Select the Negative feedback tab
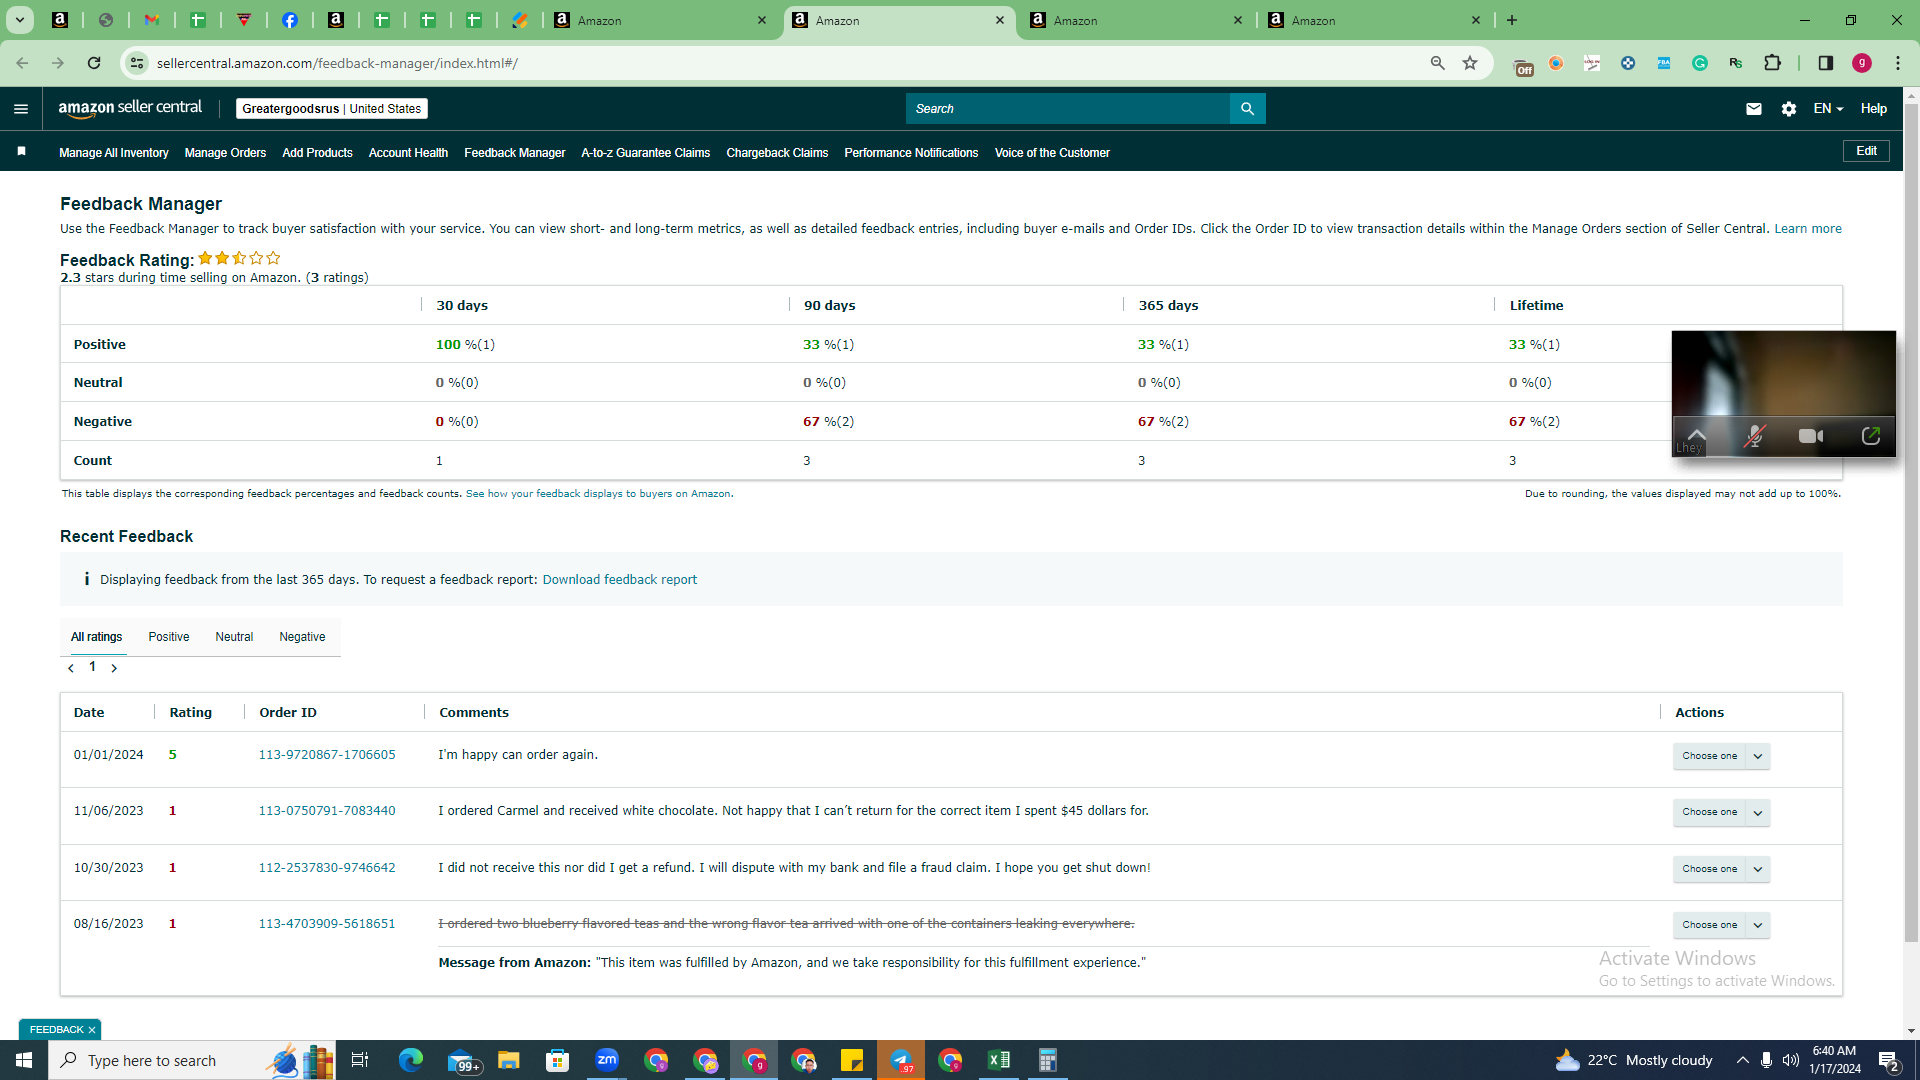The height and width of the screenshot is (1080, 1920). pyautogui.click(x=302, y=637)
